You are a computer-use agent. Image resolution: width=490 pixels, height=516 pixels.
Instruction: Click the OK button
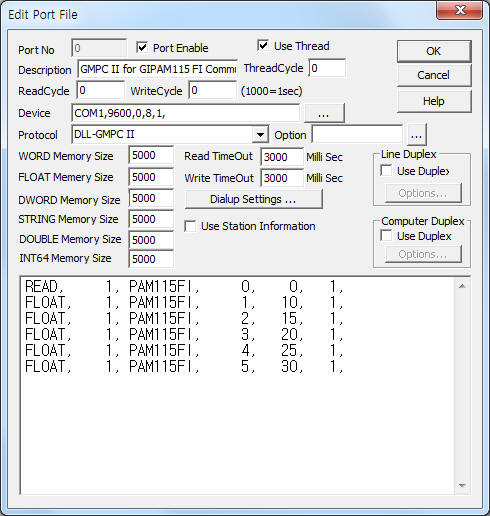434,51
